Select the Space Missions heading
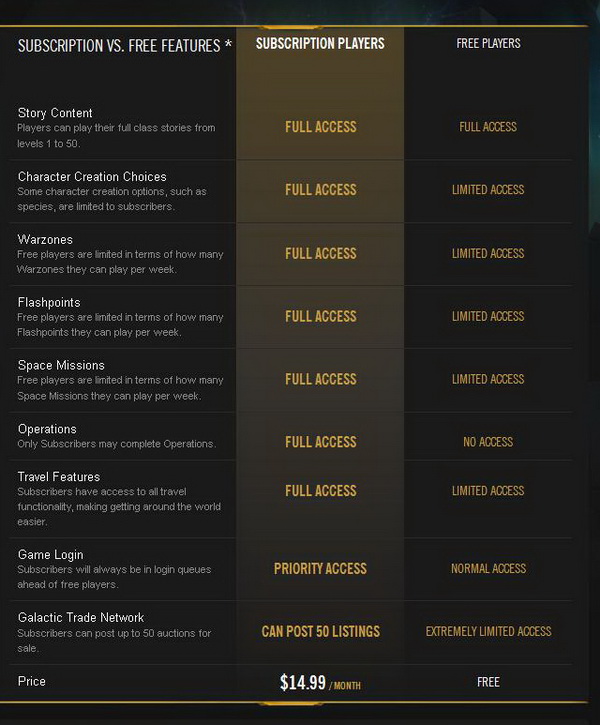The height and width of the screenshot is (725, 600). 61,366
